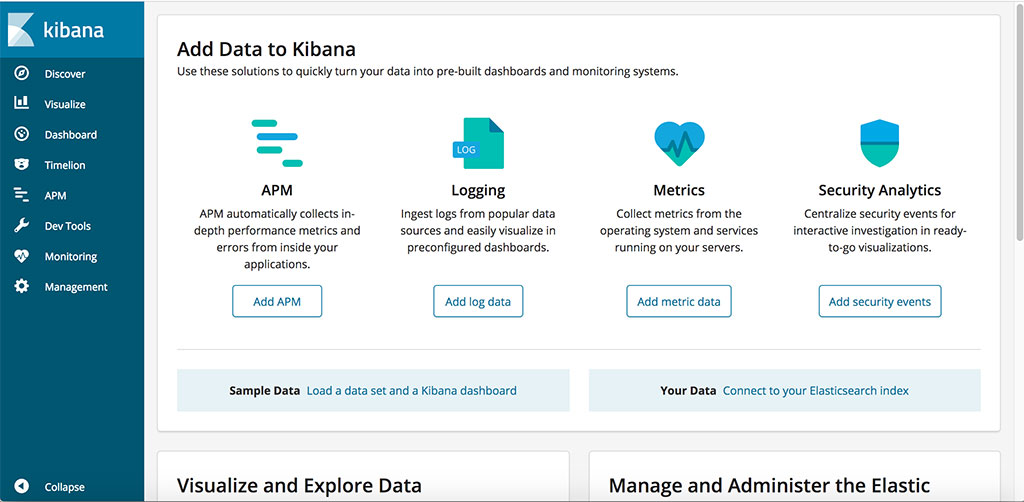Click the Add security events button
This screenshot has width=1024, height=502.
tap(880, 302)
